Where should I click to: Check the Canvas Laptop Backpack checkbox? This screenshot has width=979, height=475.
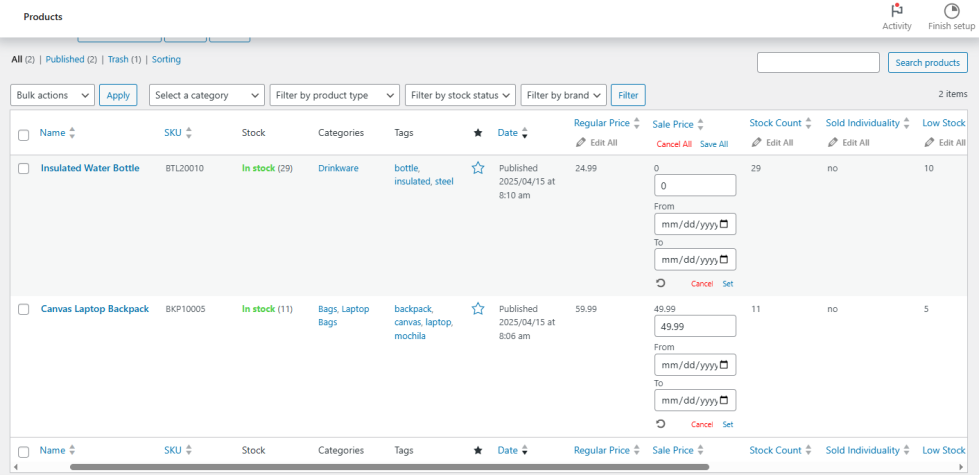point(24,310)
